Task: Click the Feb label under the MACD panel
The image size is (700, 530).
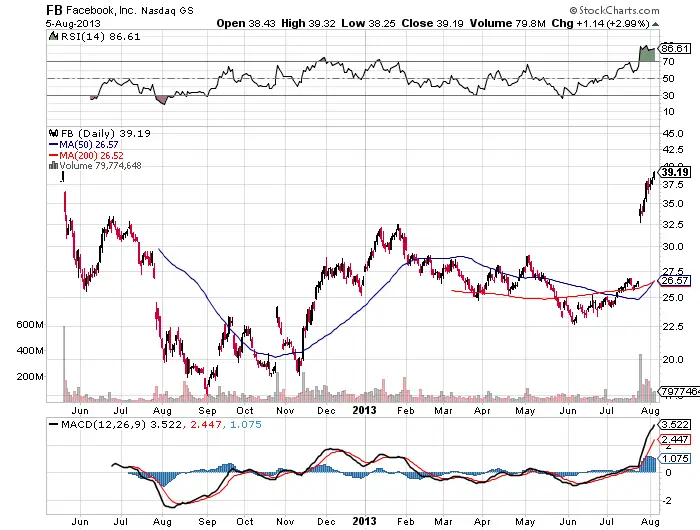Action: [405, 521]
